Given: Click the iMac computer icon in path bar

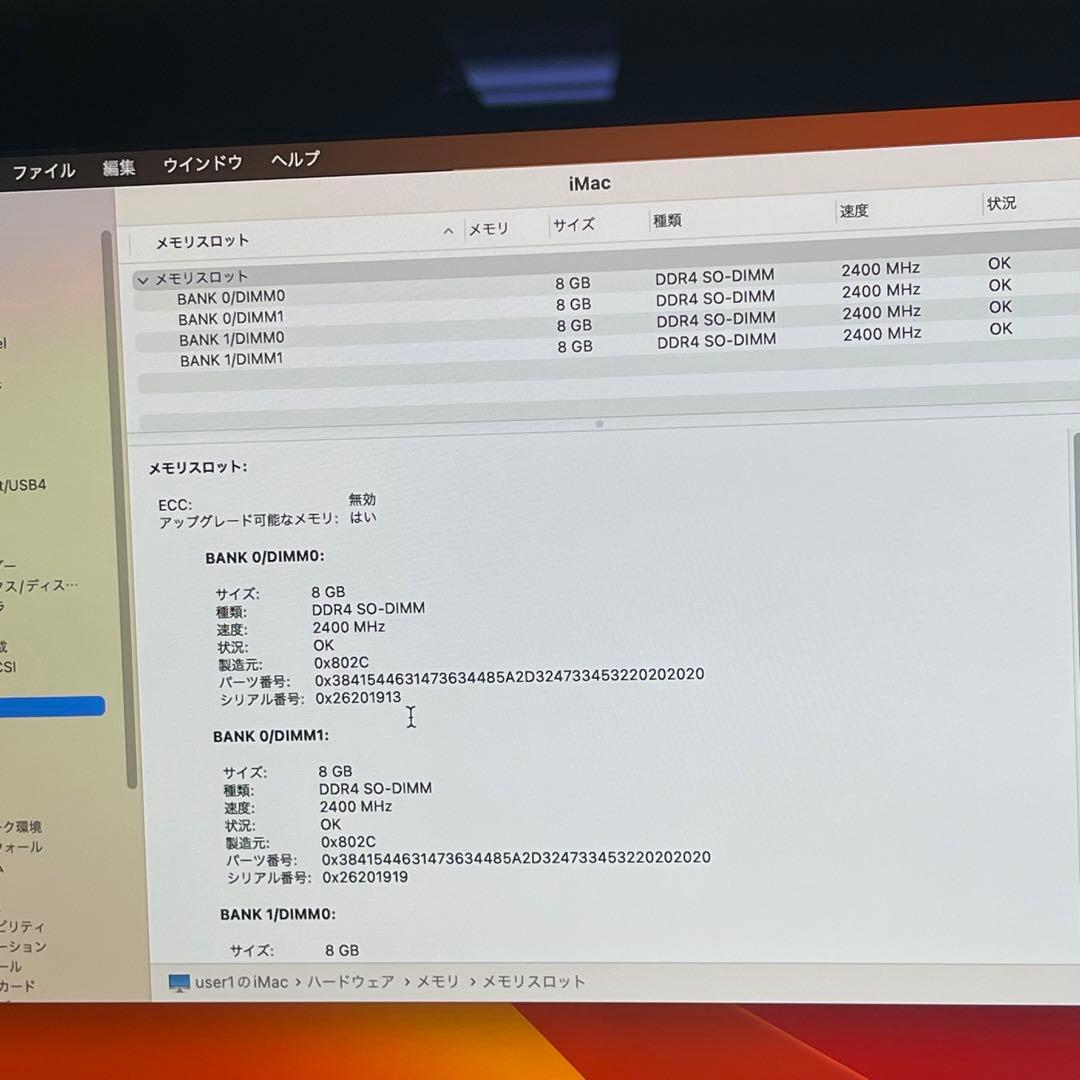Looking at the screenshot, I should (179, 983).
